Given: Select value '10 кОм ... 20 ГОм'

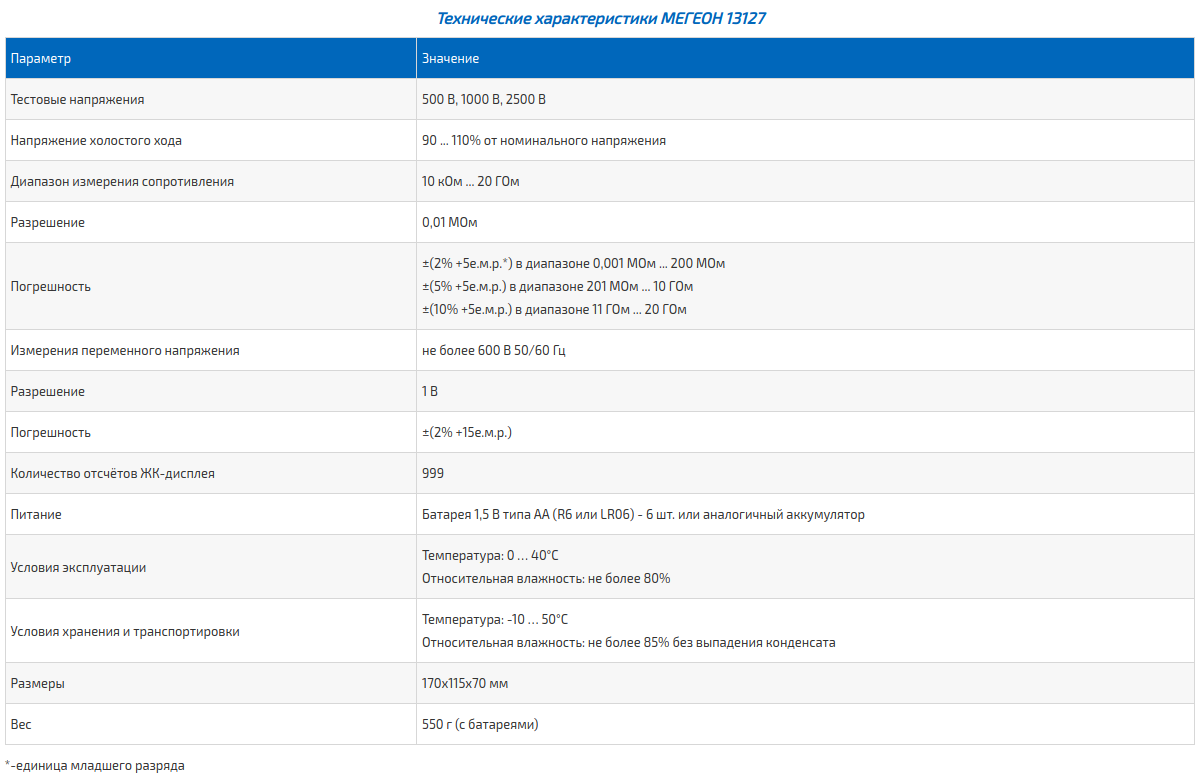Looking at the screenshot, I should pyautogui.click(x=470, y=181).
